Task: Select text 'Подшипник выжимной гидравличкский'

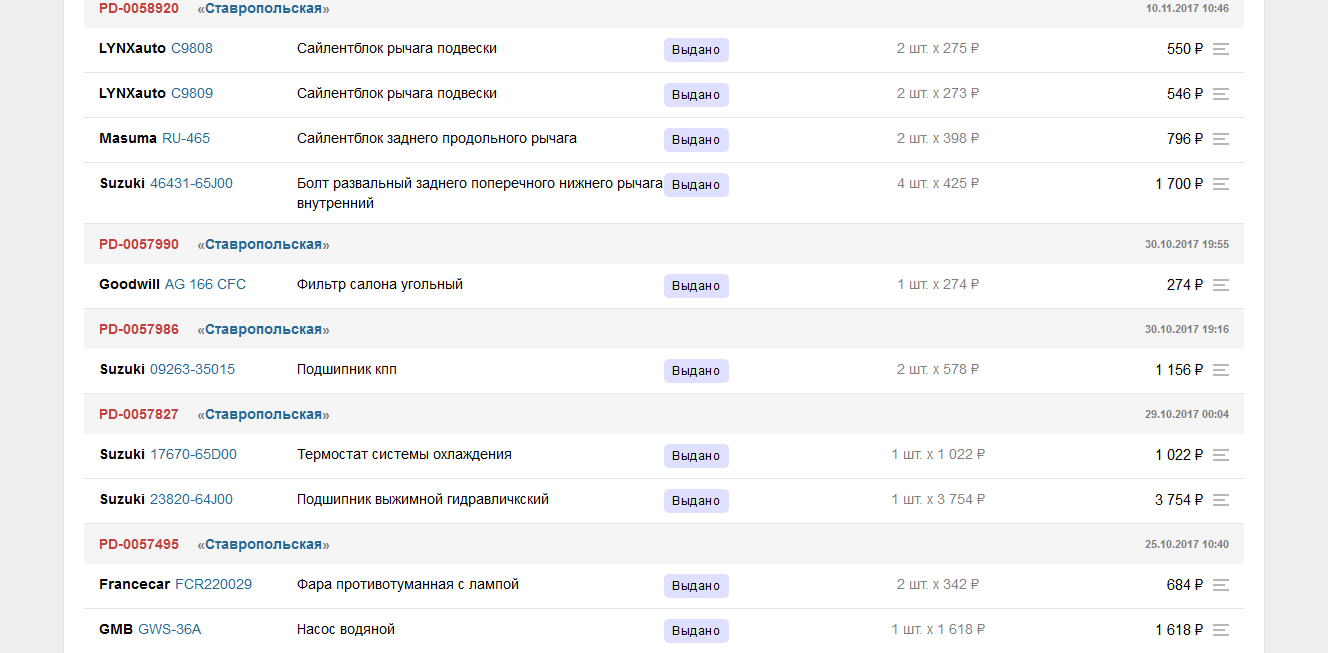Action: (423, 499)
